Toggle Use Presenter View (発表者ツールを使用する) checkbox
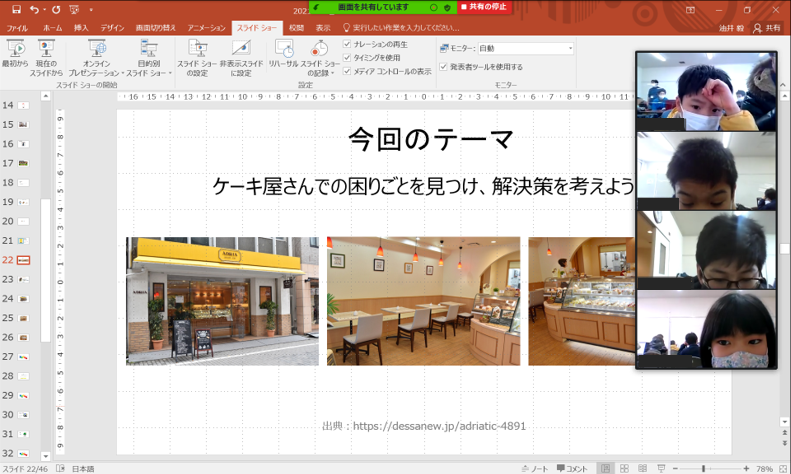The height and width of the screenshot is (474, 791). pyautogui.click(x=443, y=67)
